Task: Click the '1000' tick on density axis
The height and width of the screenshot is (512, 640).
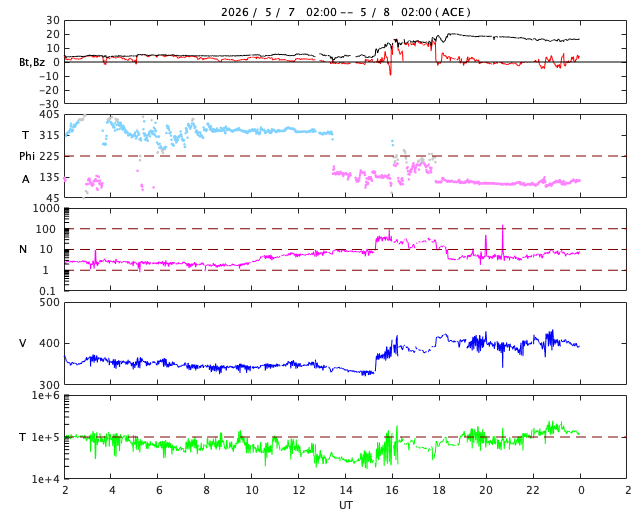Action: (46, 208)
